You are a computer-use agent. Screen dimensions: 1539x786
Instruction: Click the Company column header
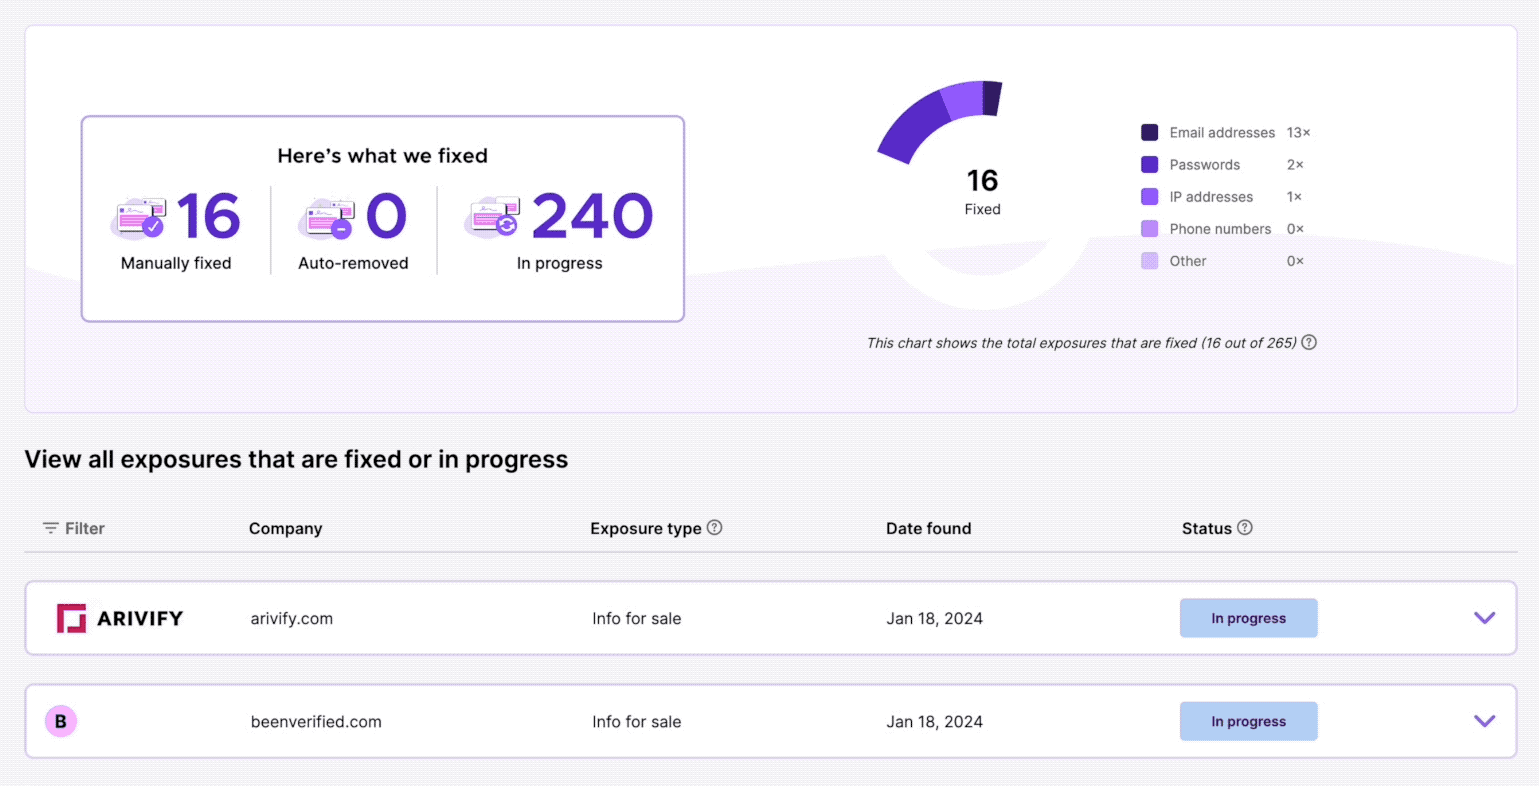tap(285, 528)
